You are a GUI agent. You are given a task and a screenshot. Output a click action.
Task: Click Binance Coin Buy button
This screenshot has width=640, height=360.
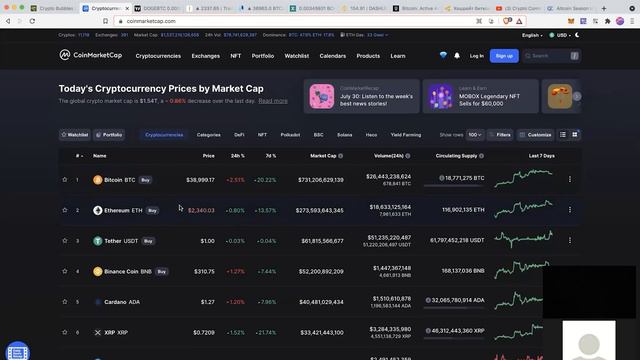(162, 272)
